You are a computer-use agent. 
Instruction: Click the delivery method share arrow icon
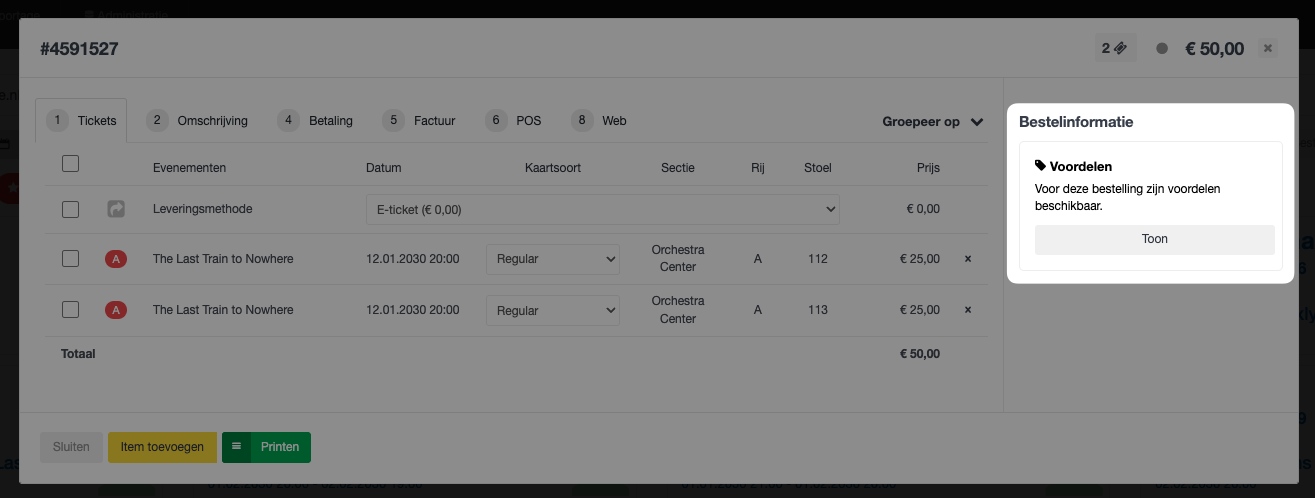(116, 210)
